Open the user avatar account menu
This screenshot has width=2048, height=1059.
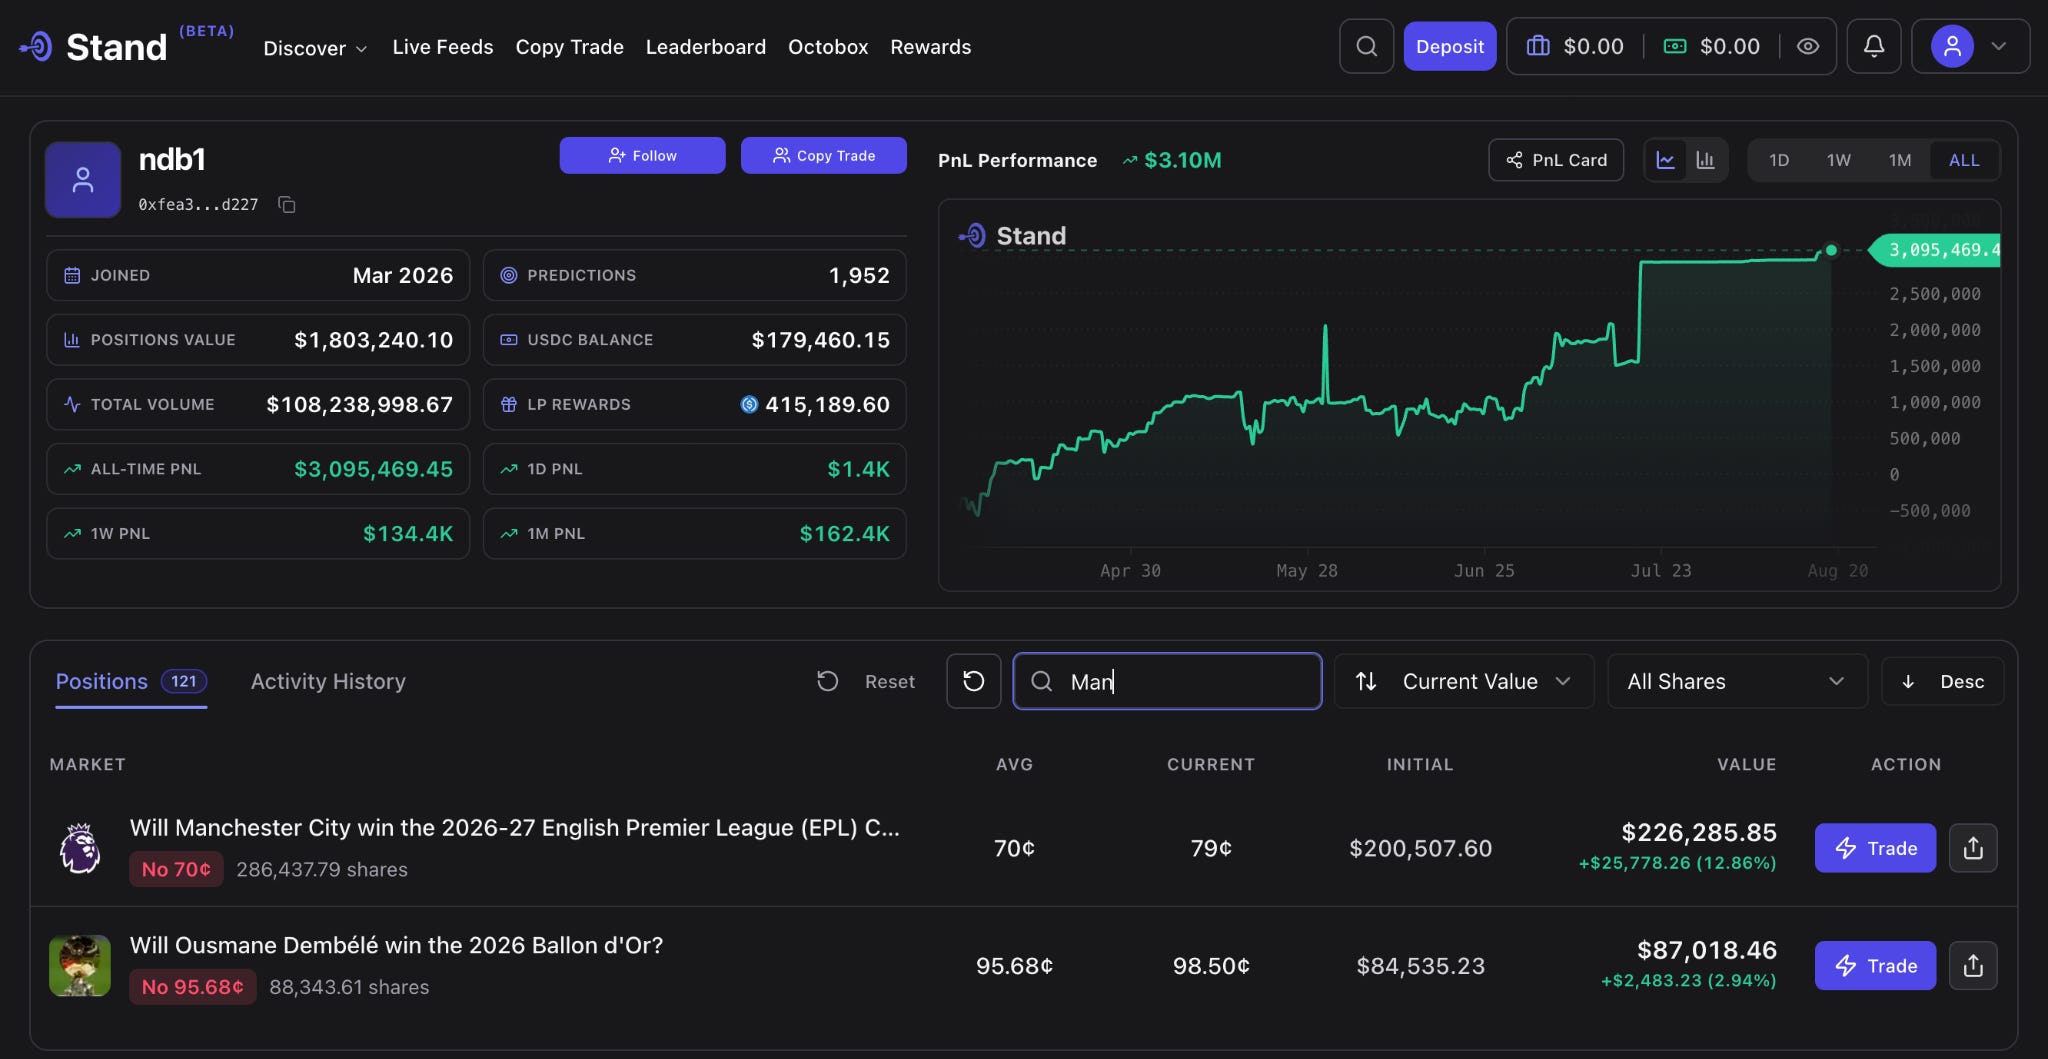click(x=1970, y=46)
